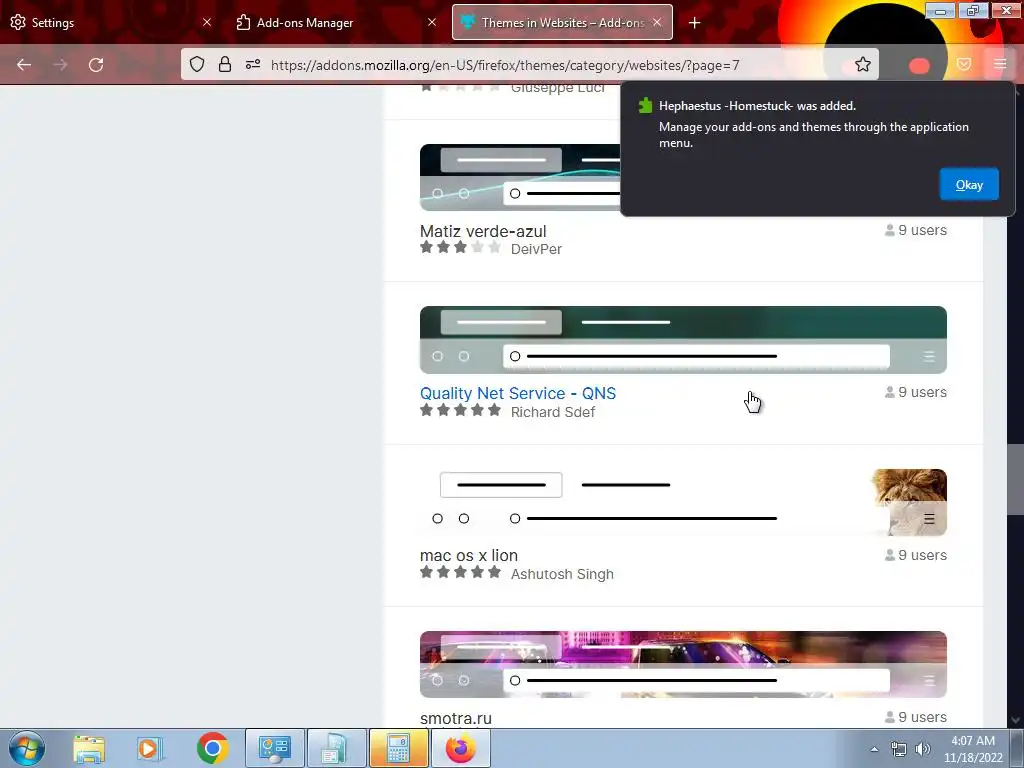Close the Settings tab

(x=207, y=22)
